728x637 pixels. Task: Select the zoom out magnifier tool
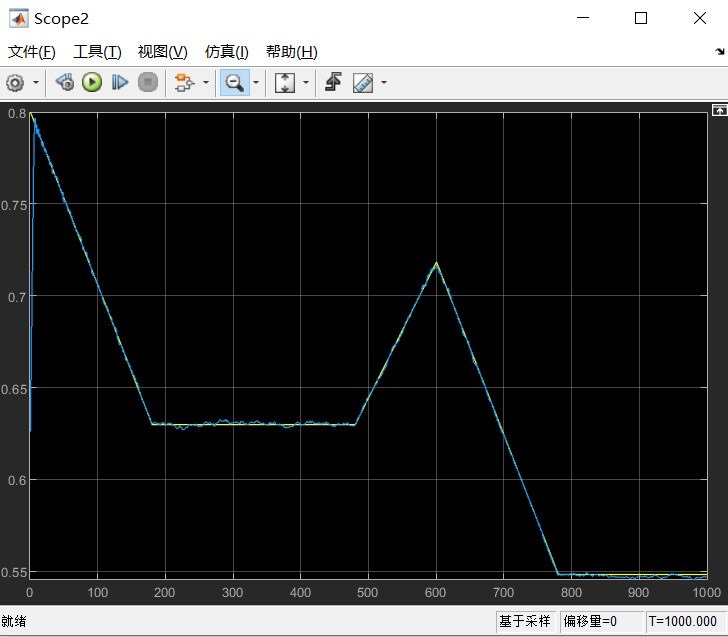click(234, 83)
